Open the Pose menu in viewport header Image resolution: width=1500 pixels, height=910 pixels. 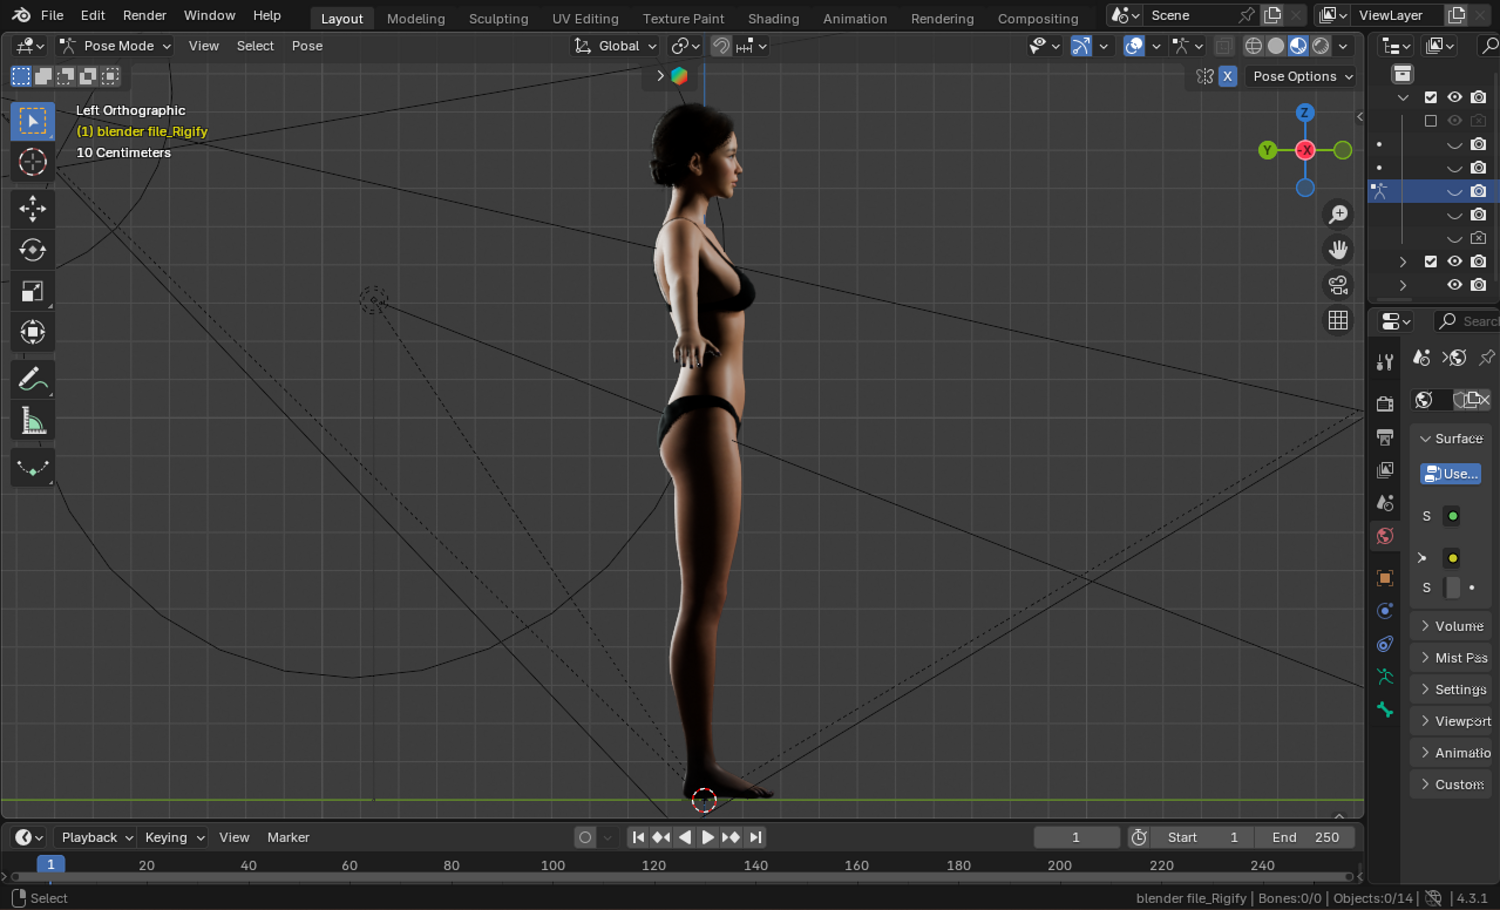pyautogui.click(x=307, y=46)
